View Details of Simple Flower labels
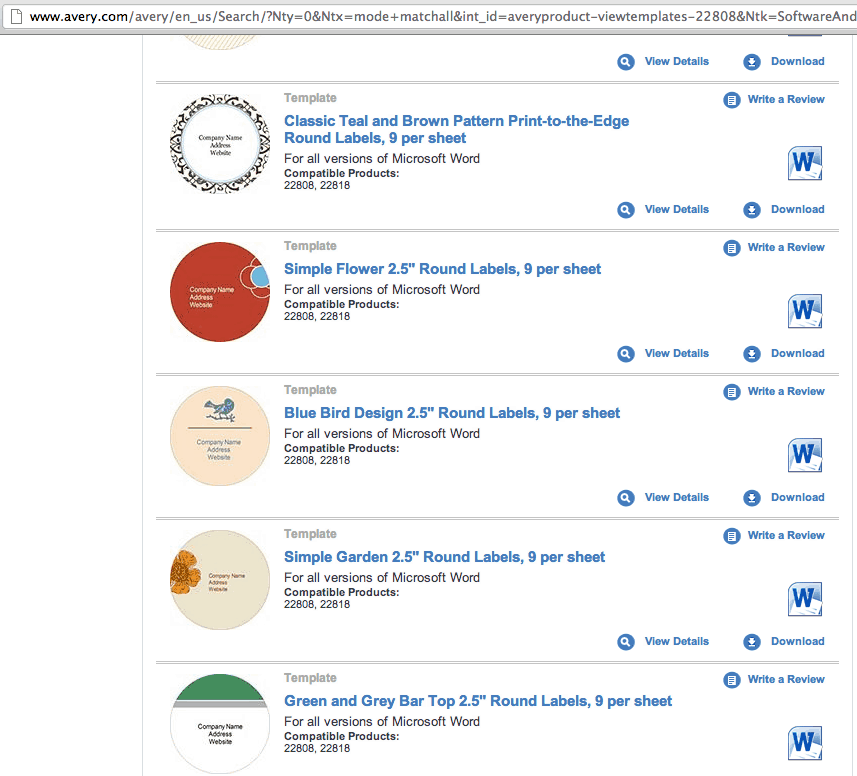 coord(677,354)
